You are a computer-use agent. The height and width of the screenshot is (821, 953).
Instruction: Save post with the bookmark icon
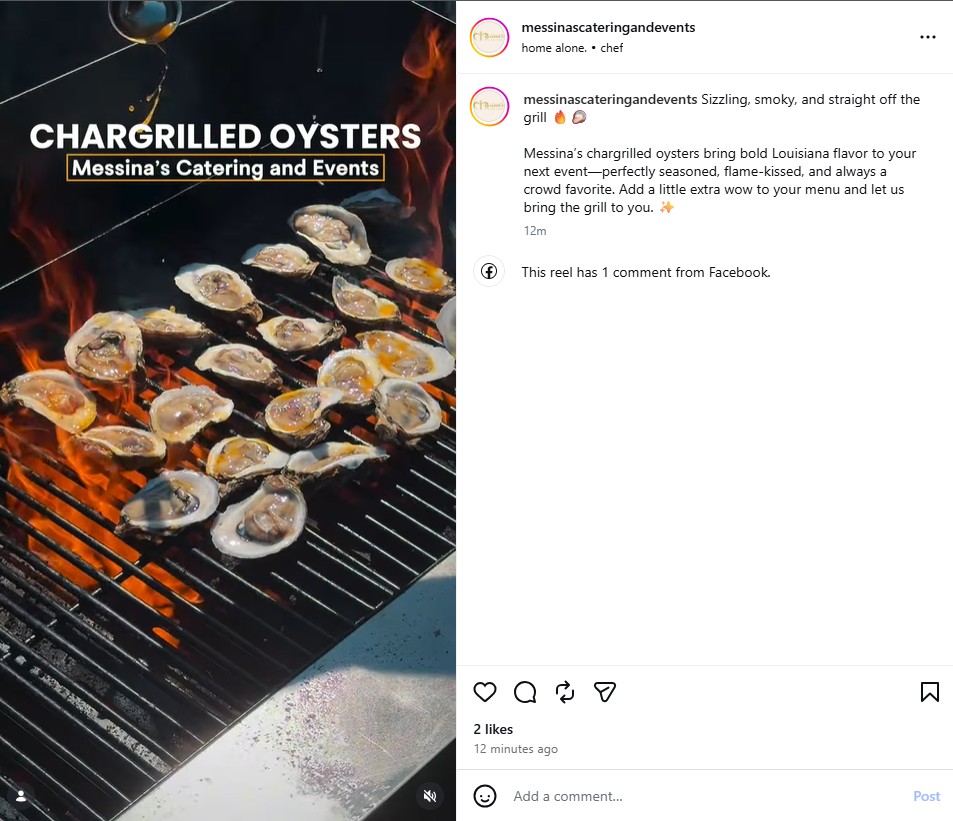[x=929, y=692]
